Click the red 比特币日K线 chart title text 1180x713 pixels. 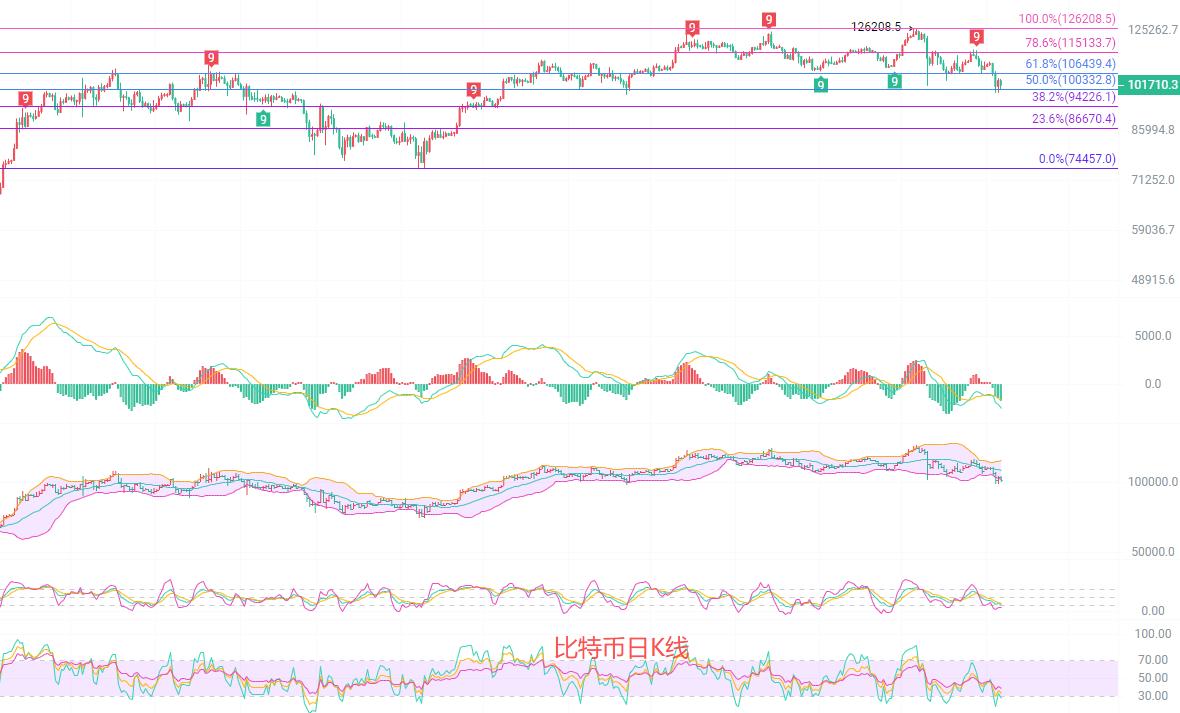621,648
